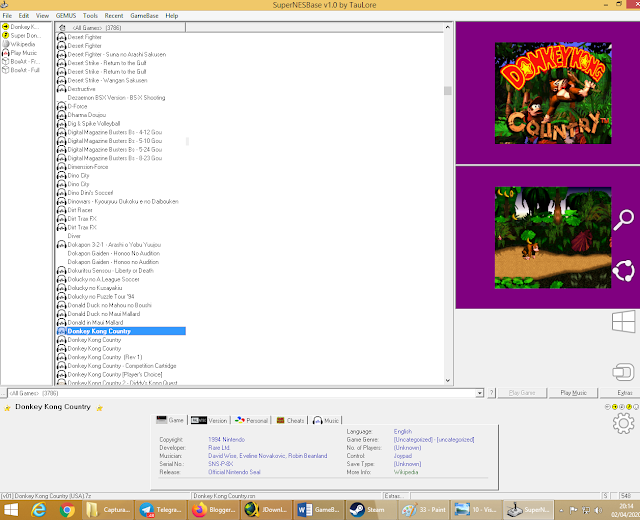
Task: Open the Recent menu
Action: point(114,16)
